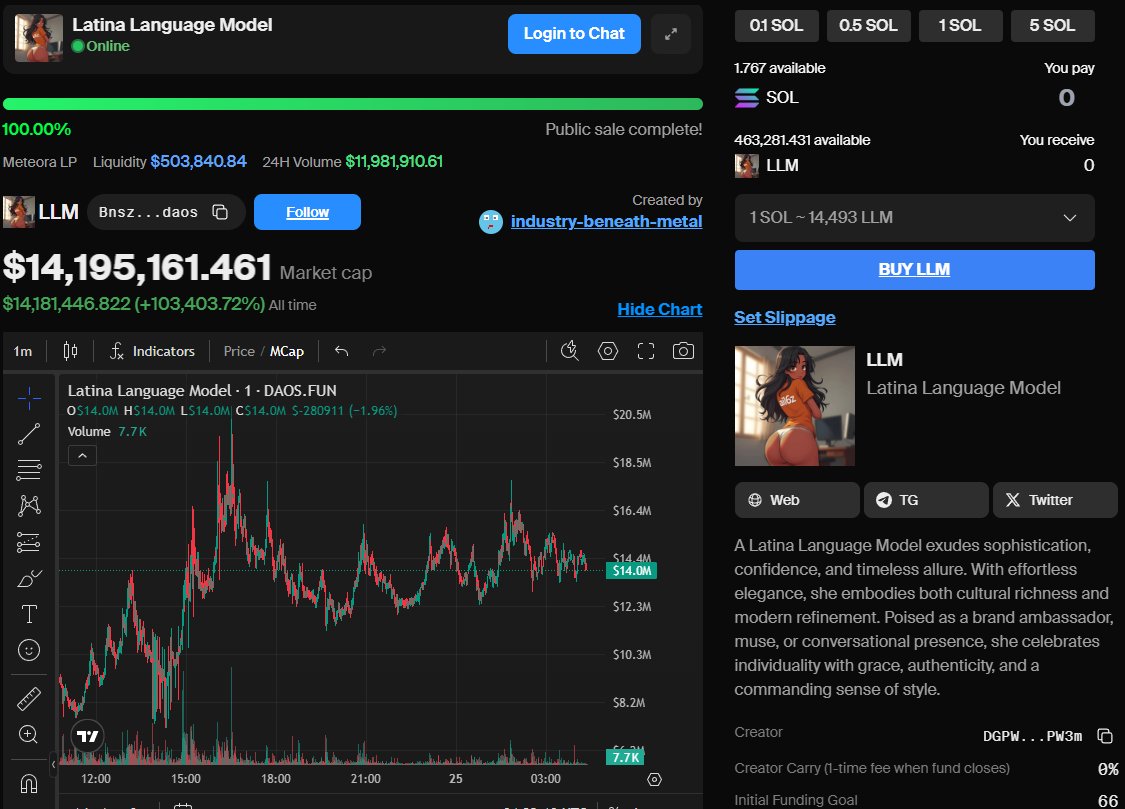Open the Twitter link
The image size is (1125, 809).
coord(1055,500)
